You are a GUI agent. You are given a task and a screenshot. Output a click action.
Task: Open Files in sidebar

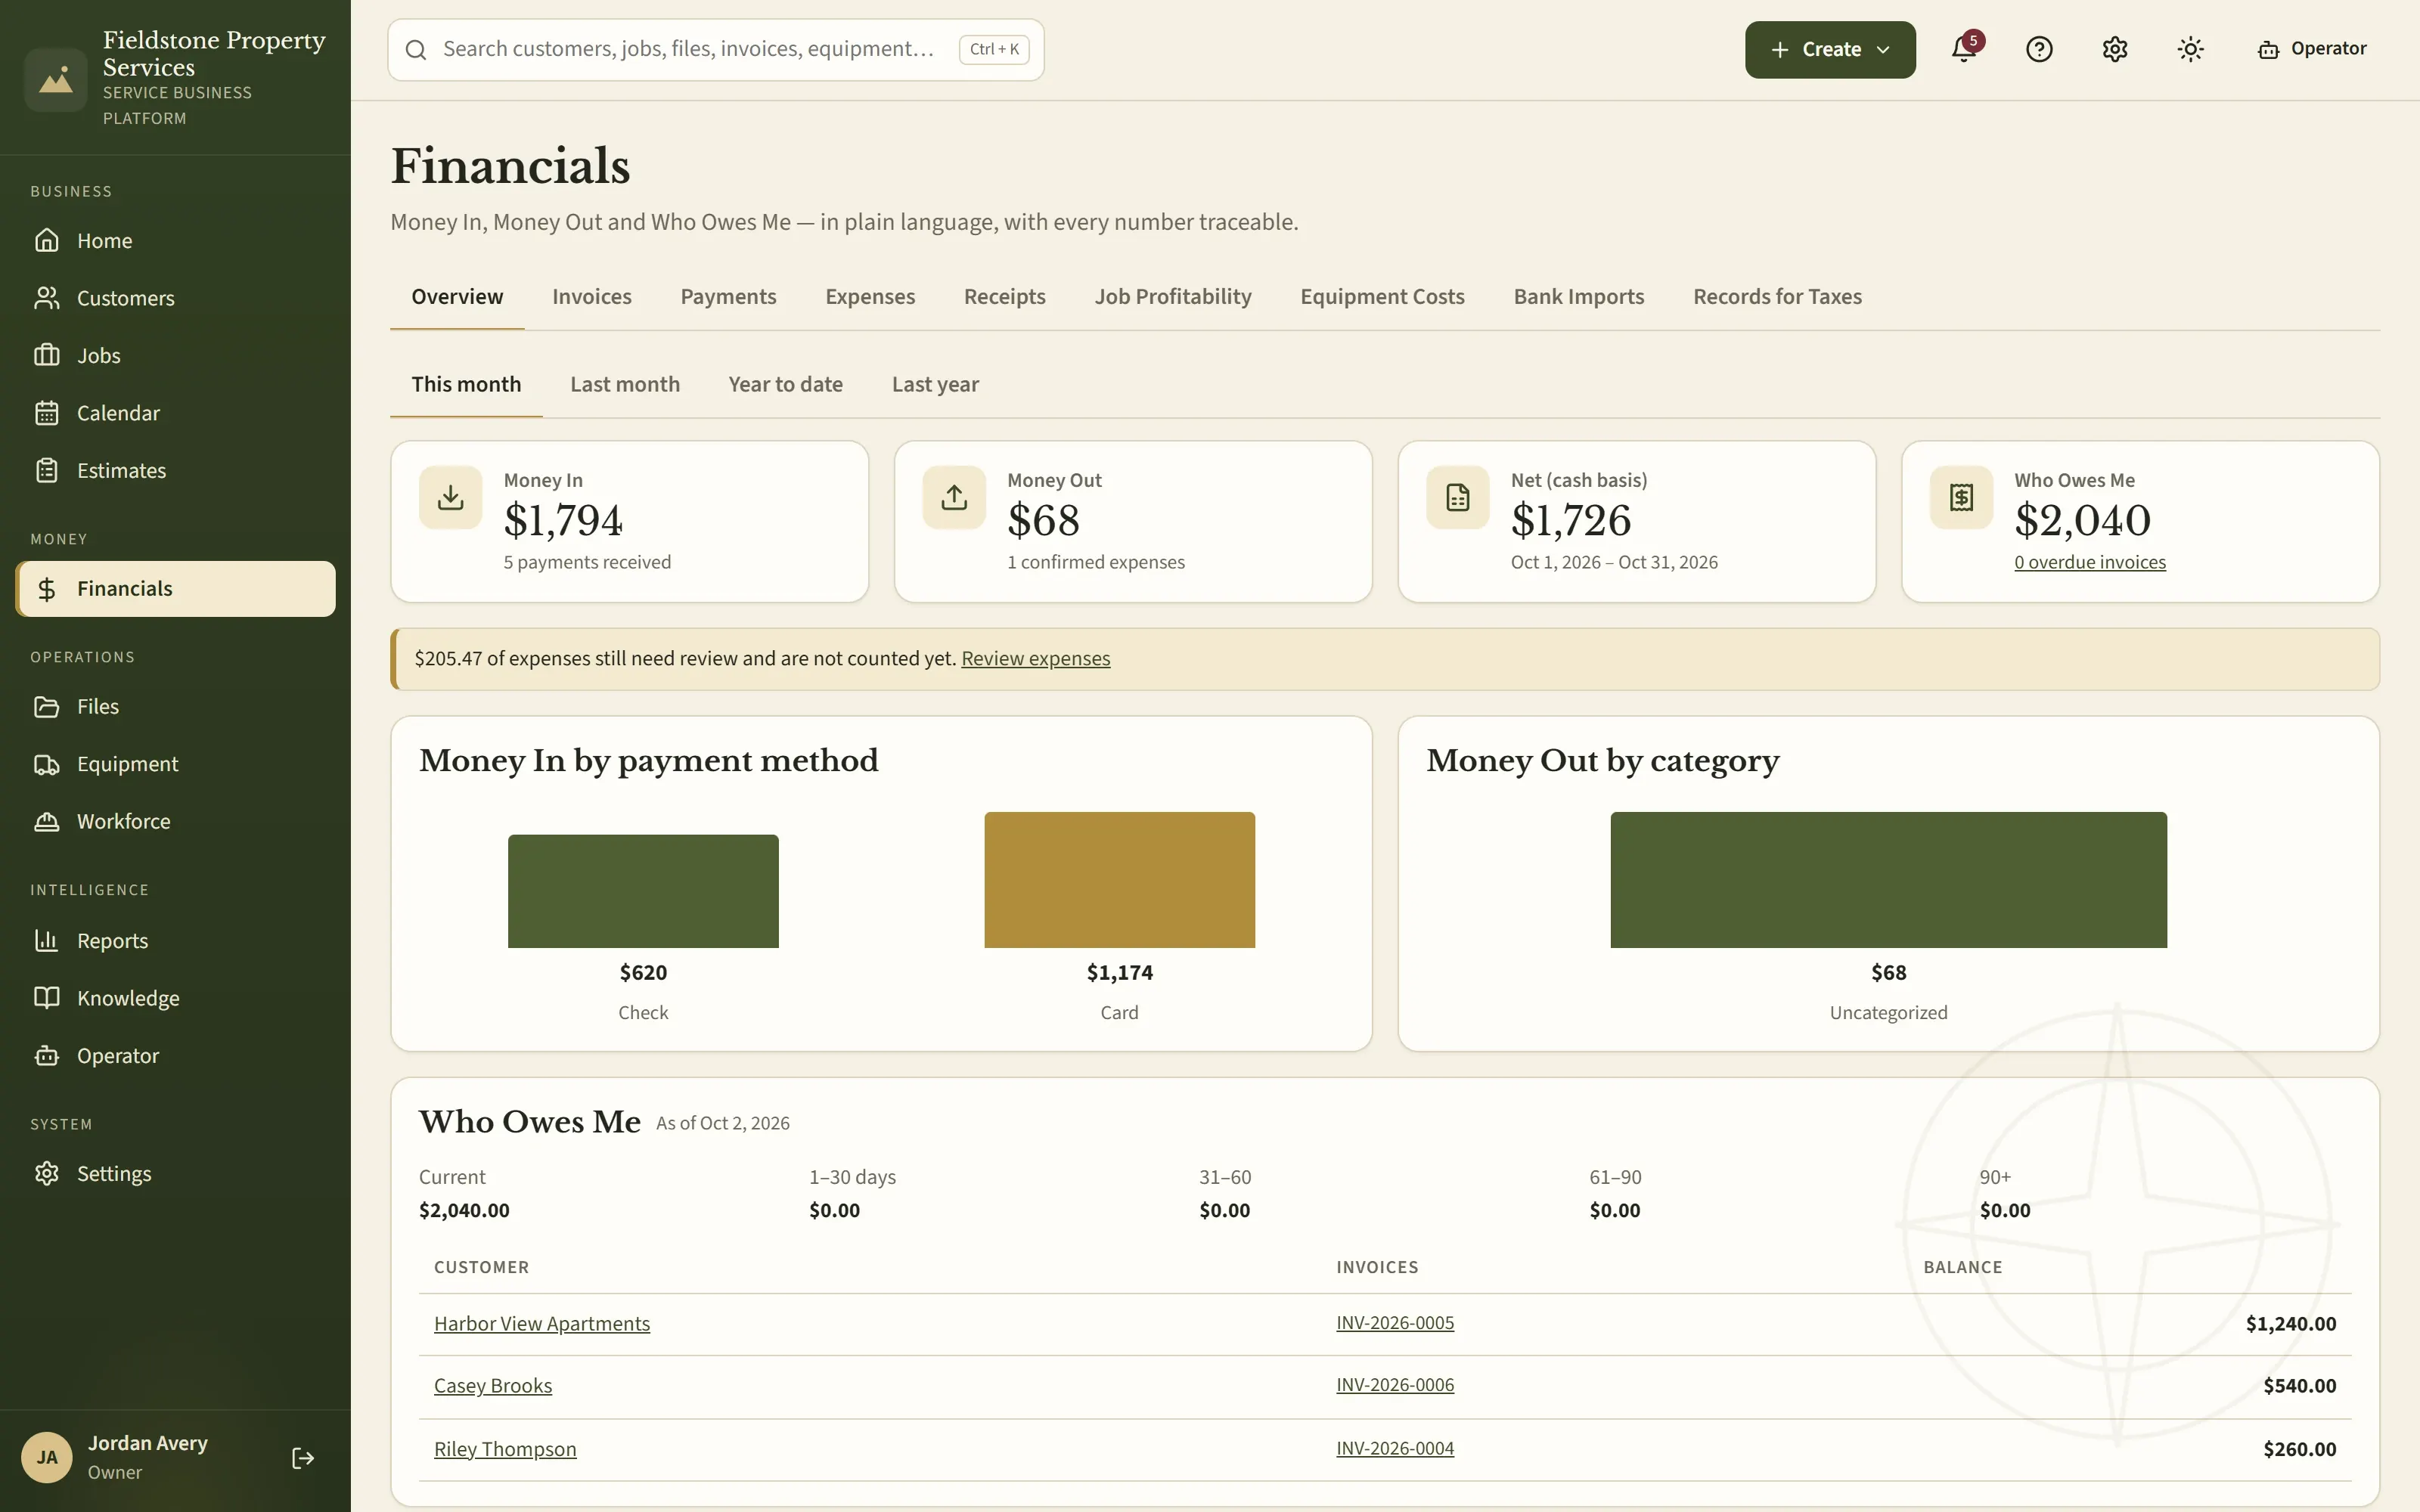coord(175,707)
